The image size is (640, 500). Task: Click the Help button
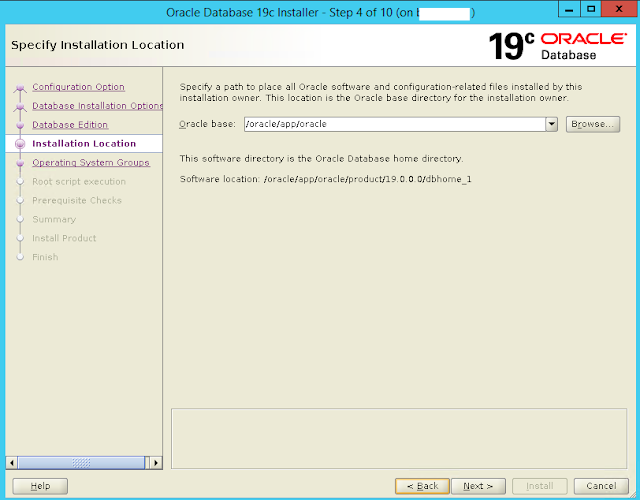(40, 486)
